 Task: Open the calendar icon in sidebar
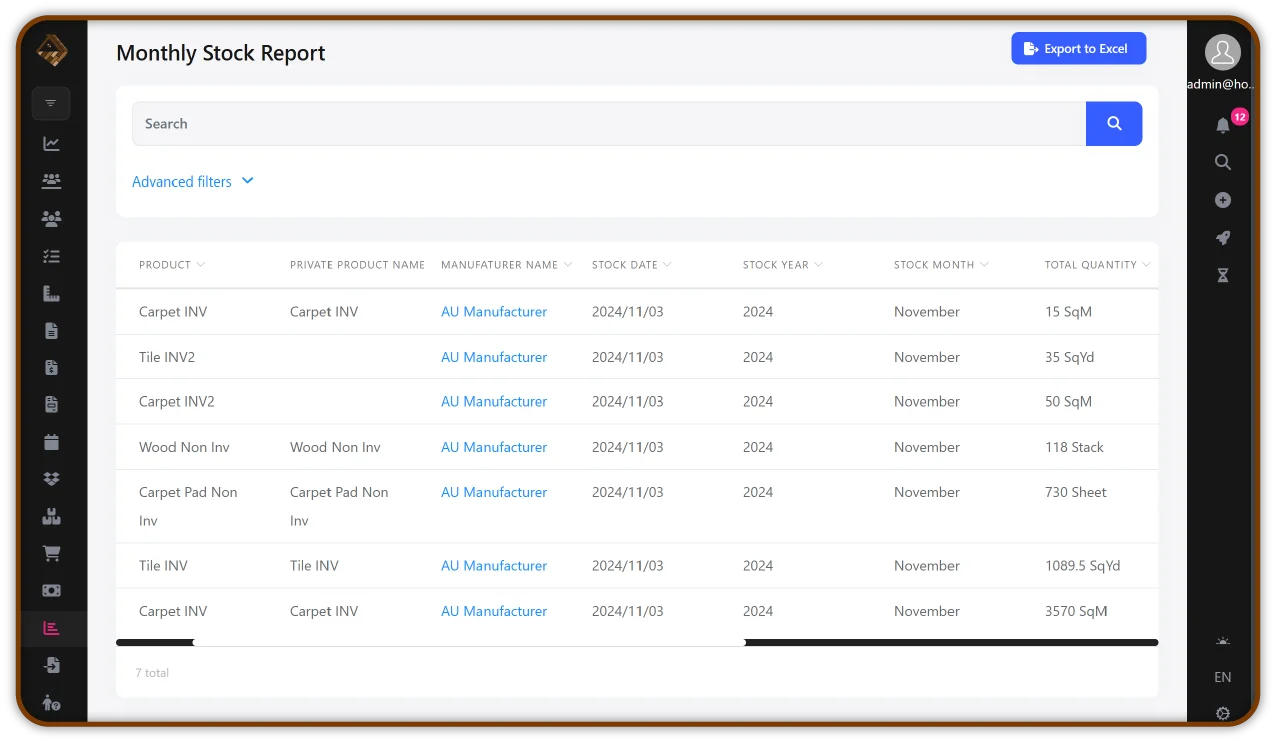(x=52, y=442)
